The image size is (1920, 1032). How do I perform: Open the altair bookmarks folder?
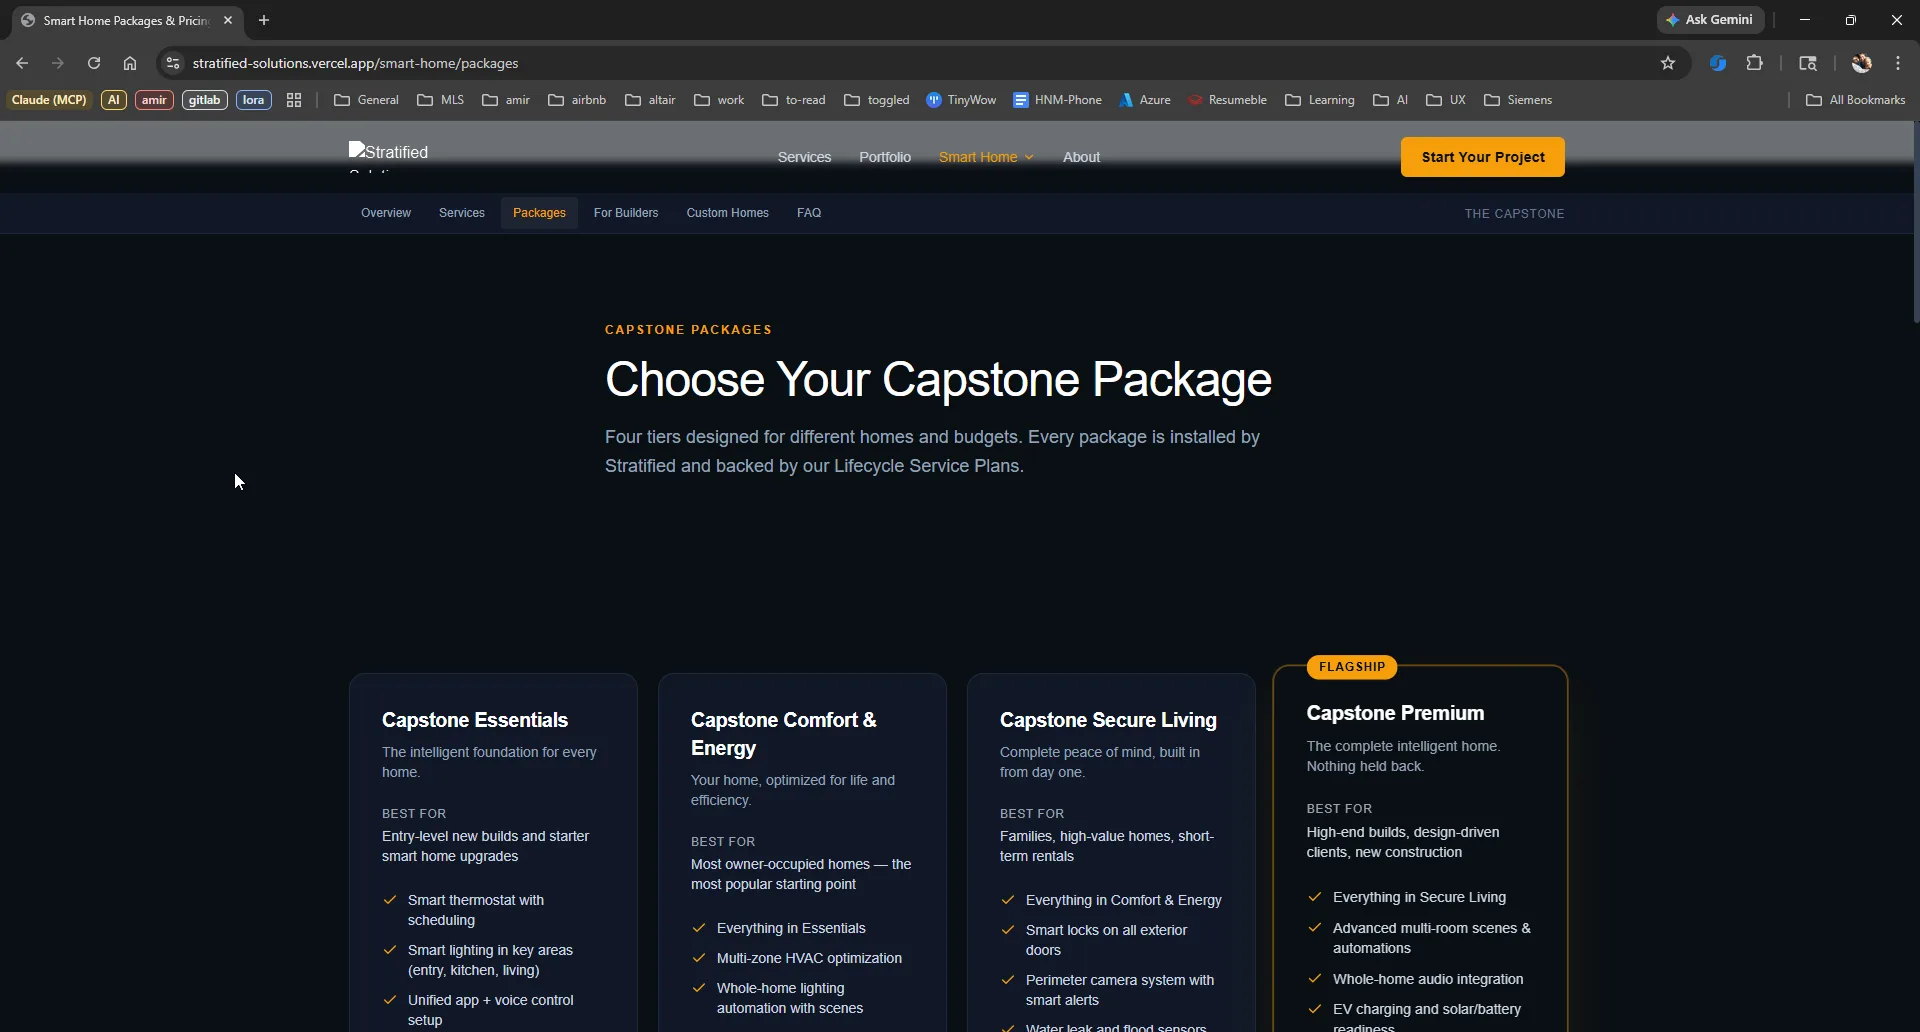[650, 100]
